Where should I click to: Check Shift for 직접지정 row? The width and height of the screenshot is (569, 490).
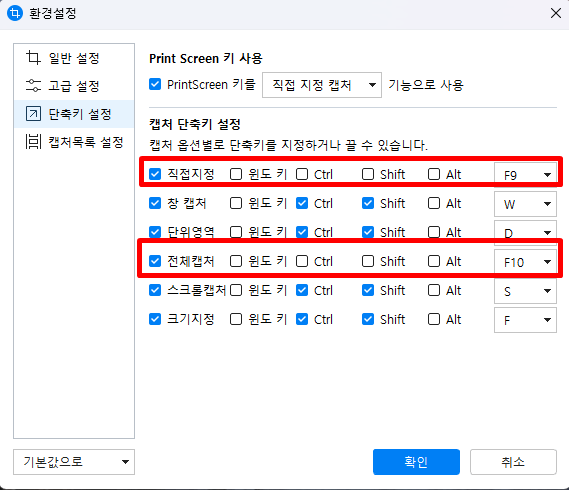tap(368, 174)
